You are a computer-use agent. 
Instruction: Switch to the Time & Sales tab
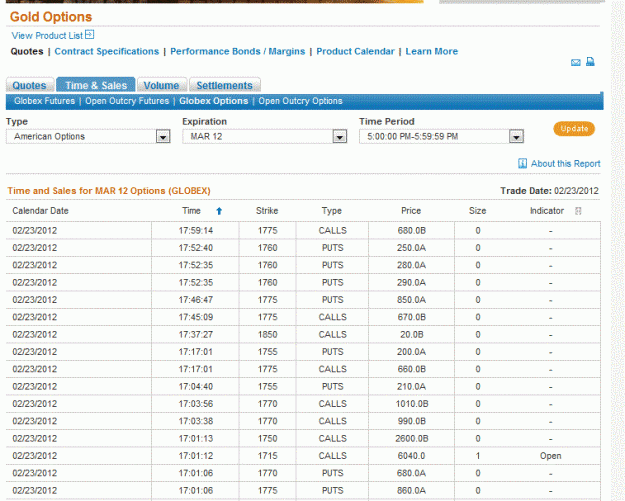96,85
